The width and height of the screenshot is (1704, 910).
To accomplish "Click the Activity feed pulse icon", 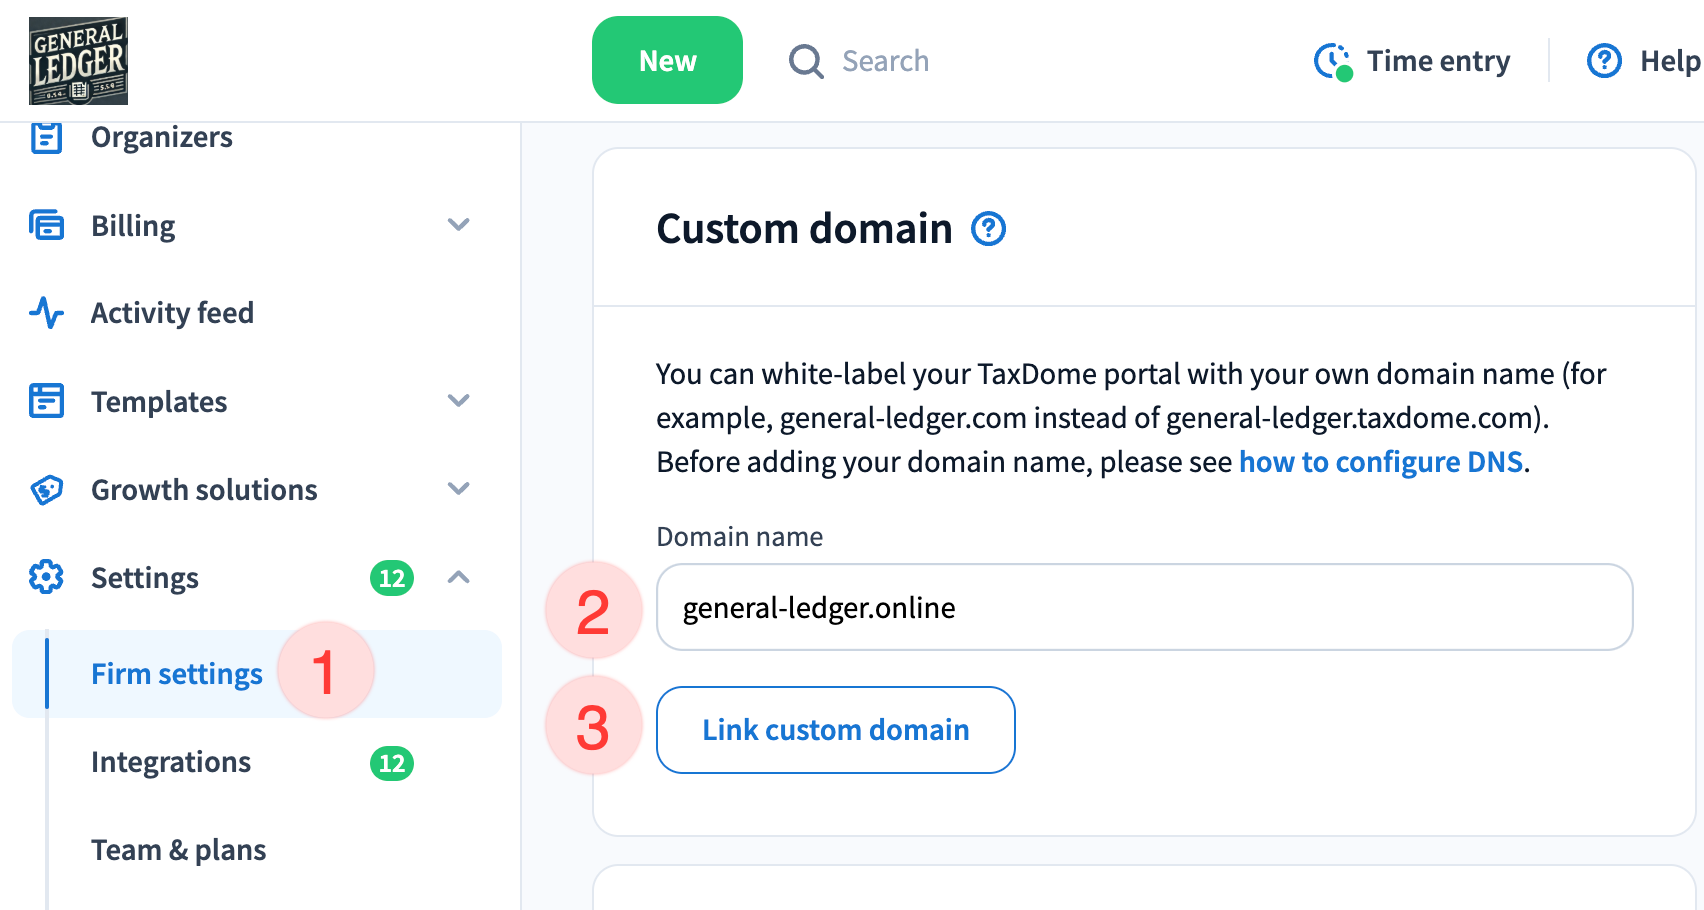I will tap(47, 313).
